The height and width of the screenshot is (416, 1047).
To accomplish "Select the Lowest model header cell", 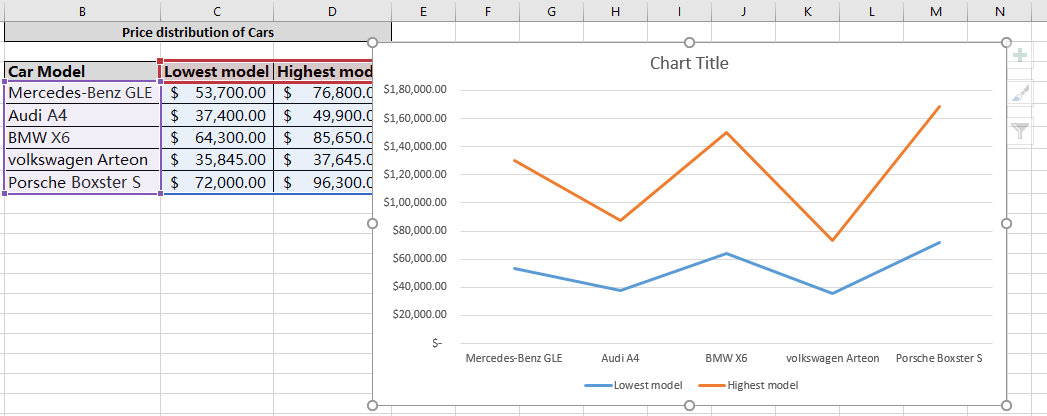I will pyautogui.click(x=217, y=71).
